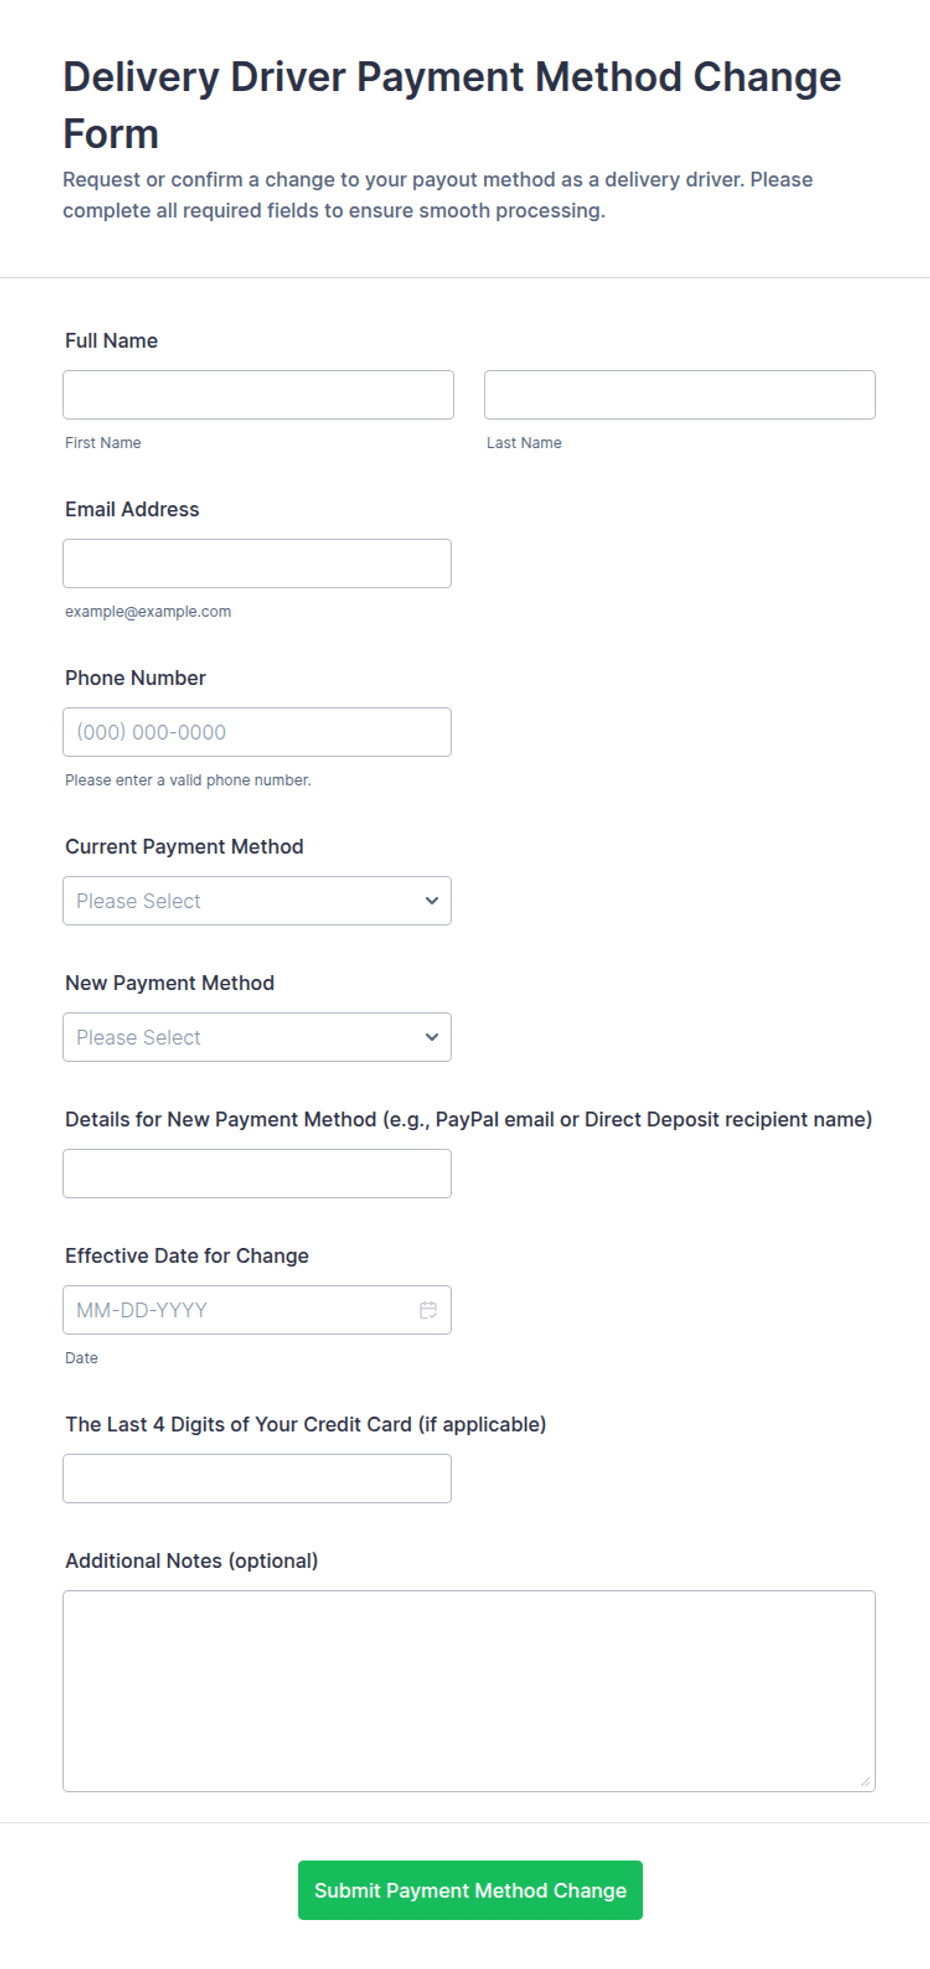Viewport: 930px width, 1969px height.
Task: Open the New Payment Method dropdown
Action: [257, 1037]
